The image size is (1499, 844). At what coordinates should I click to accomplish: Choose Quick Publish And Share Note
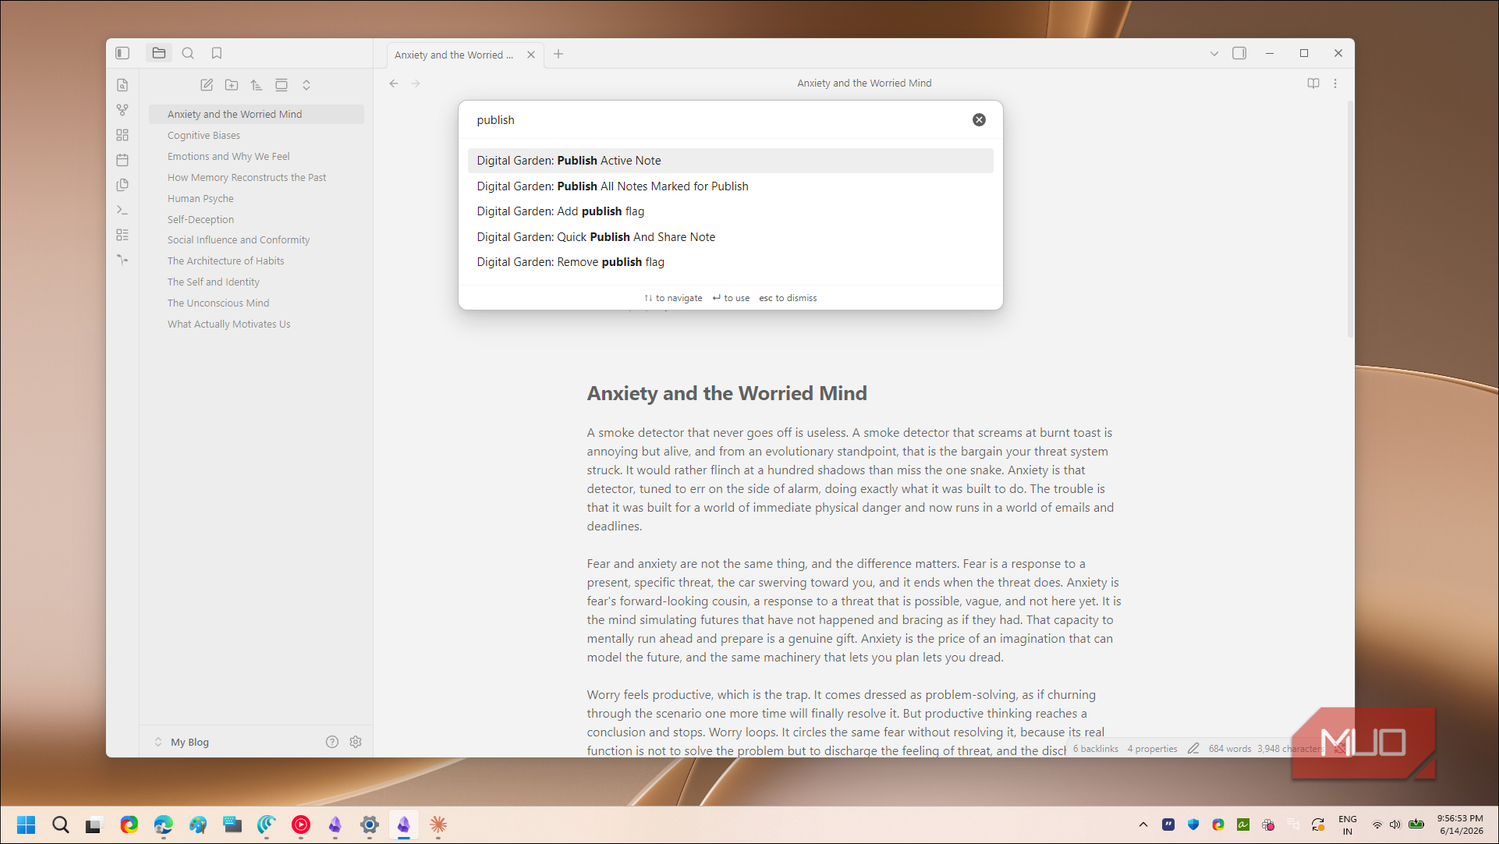click(x=730, y=237)
